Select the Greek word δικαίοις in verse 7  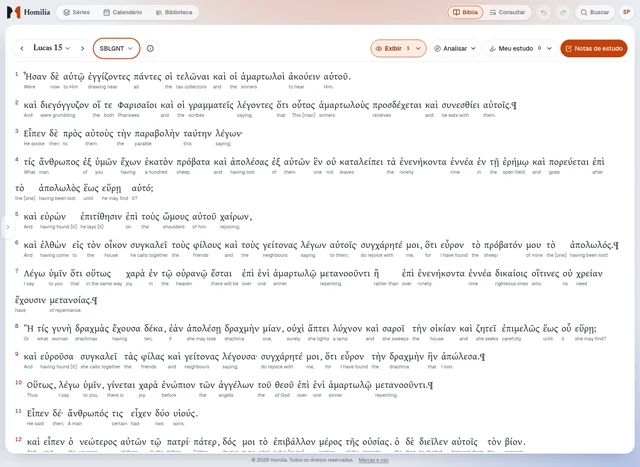click(x=511, y=274)
